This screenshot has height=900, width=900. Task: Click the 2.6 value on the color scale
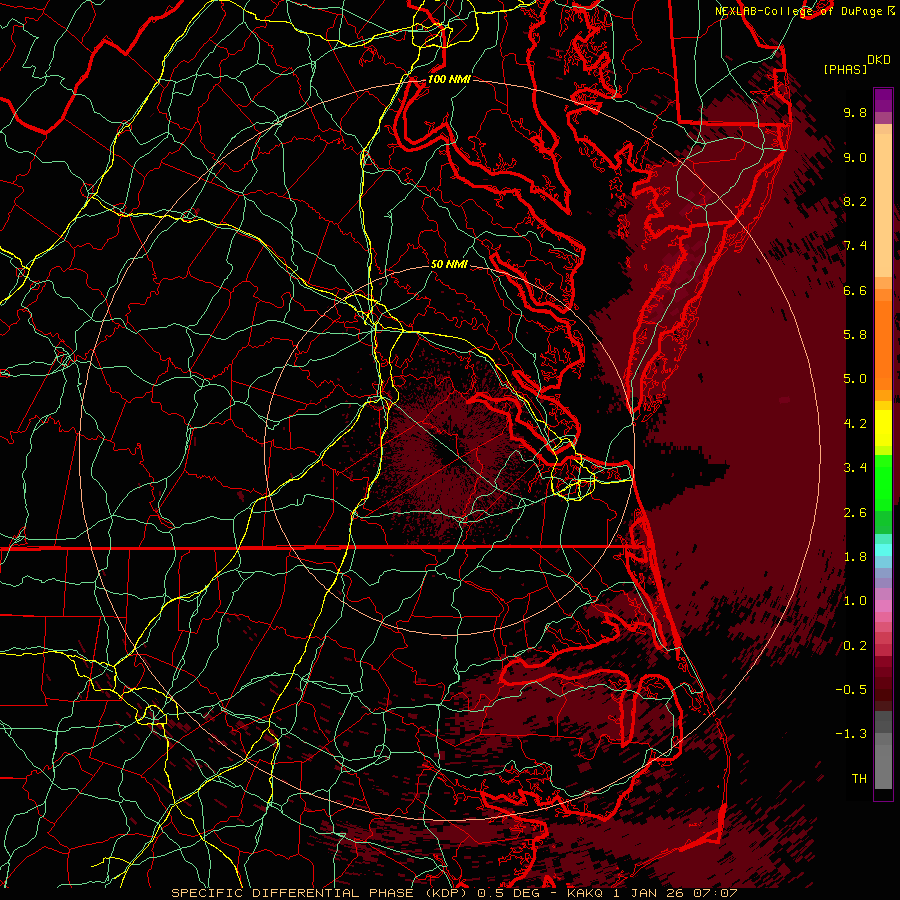(855, 513)
